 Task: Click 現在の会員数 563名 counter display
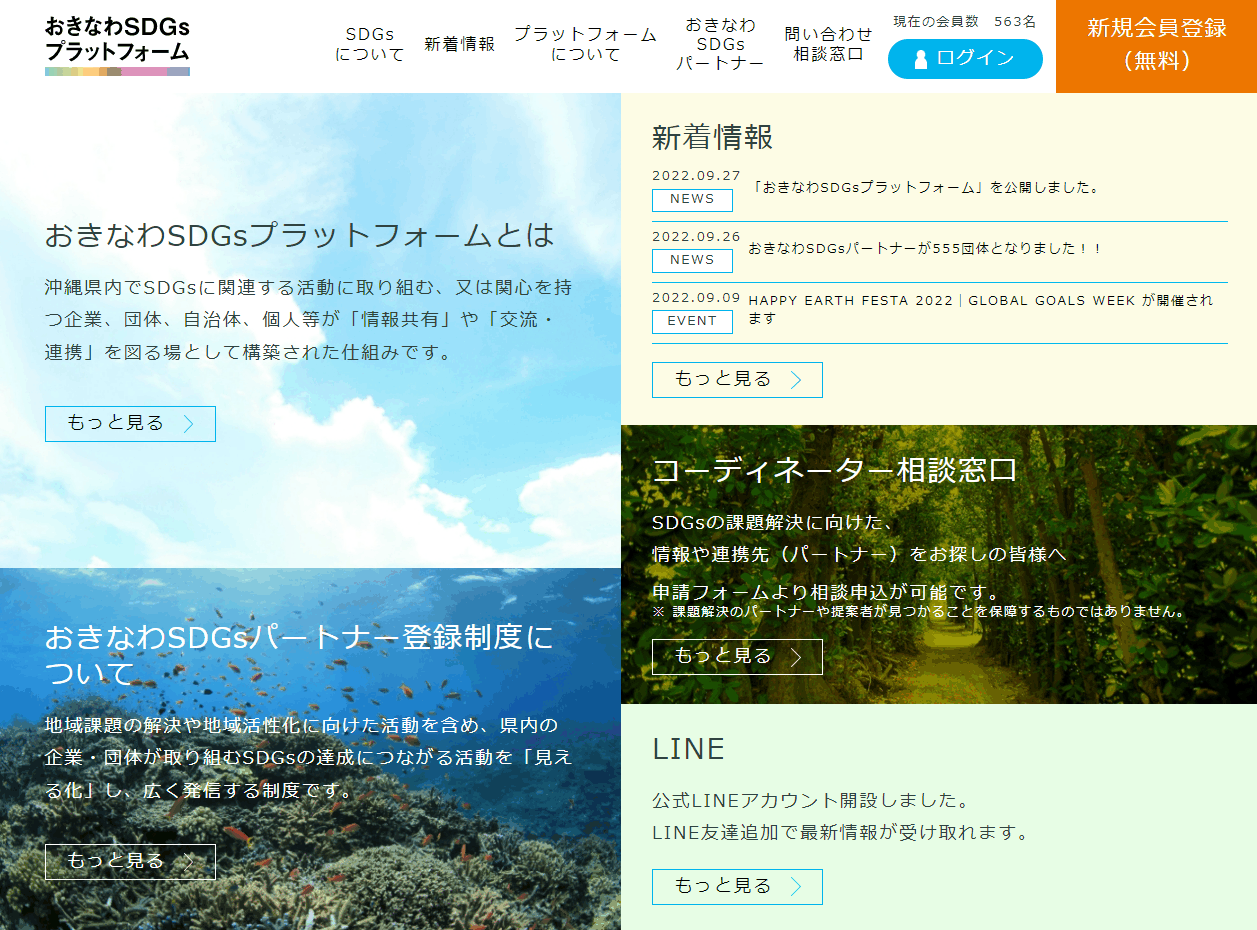[x=964, y=20]
